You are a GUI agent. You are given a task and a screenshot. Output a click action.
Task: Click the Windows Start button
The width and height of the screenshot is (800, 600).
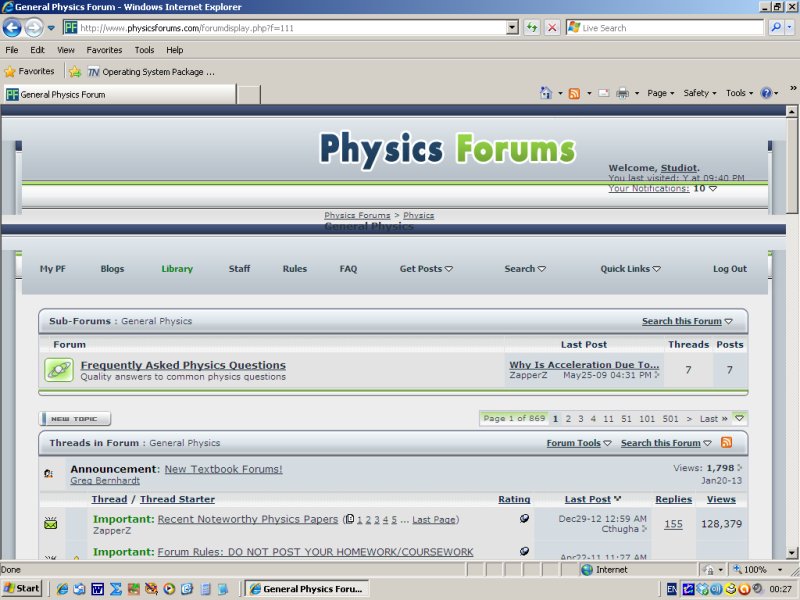[22, 589]
